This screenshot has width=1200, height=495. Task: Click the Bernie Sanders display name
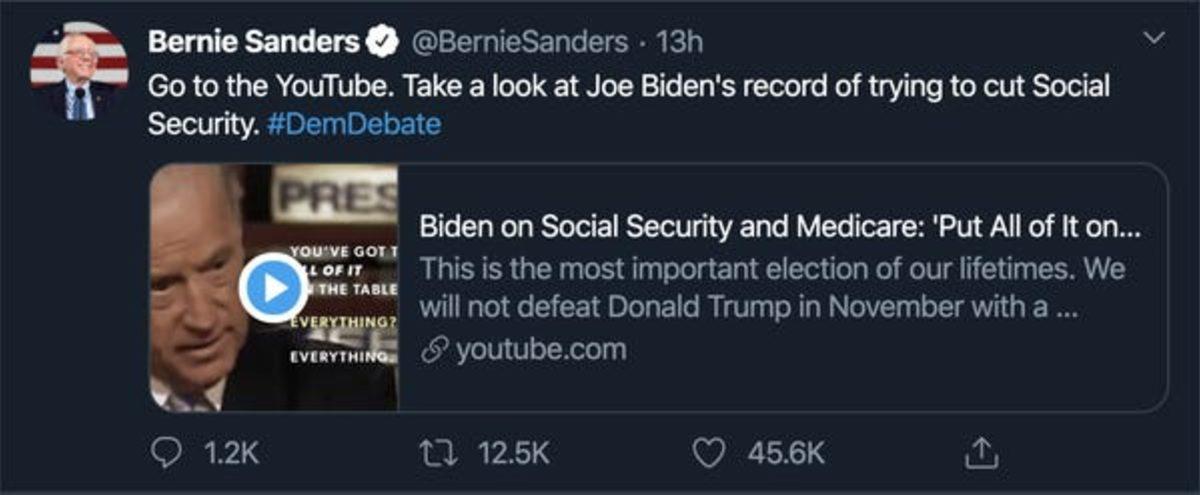(253, 42)
